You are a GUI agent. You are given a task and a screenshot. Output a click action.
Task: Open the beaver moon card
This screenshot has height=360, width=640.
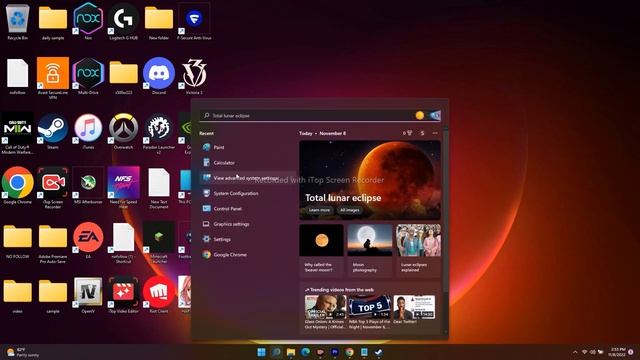pos(321,250)
